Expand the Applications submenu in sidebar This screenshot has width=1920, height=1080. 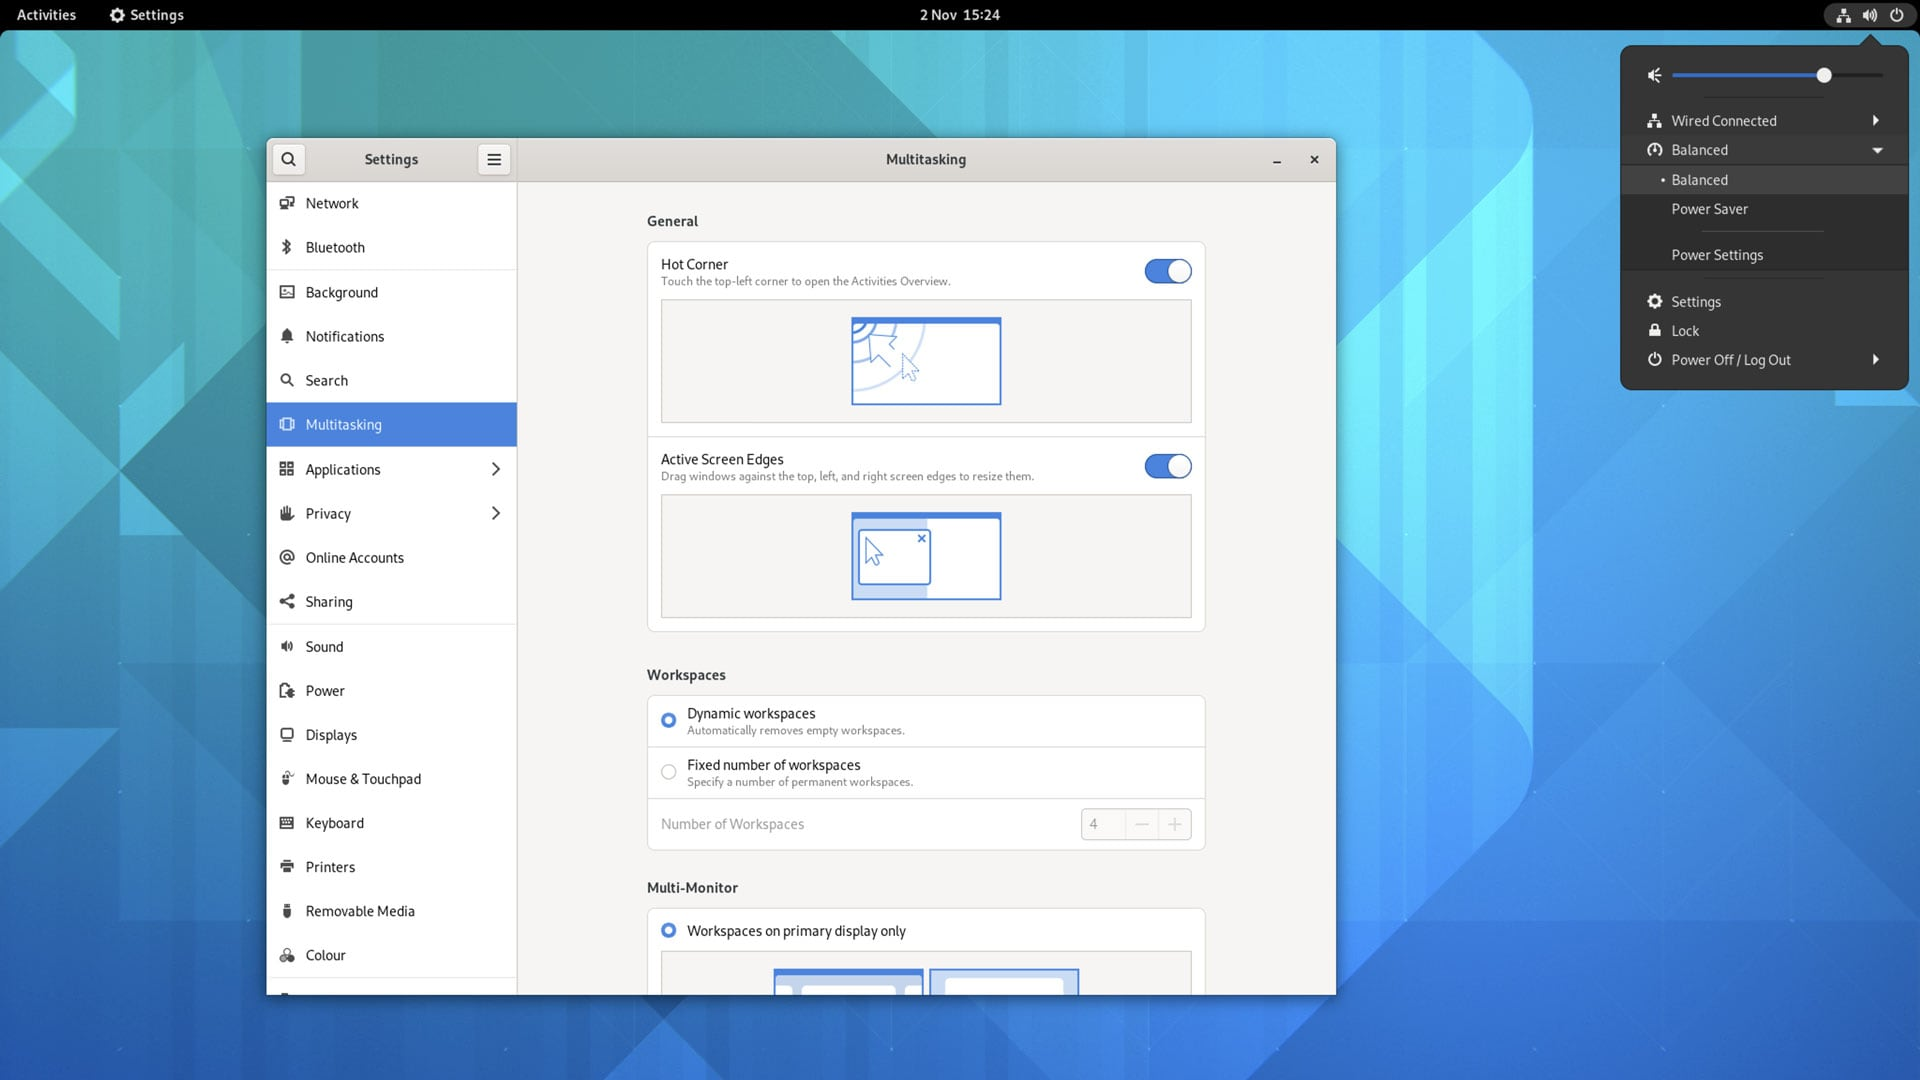click(493, 469)
